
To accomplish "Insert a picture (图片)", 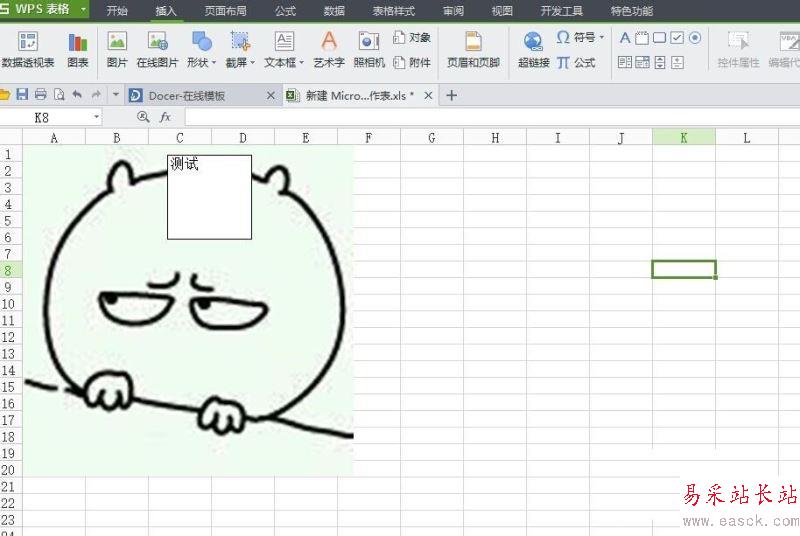I will coord(117,49).
